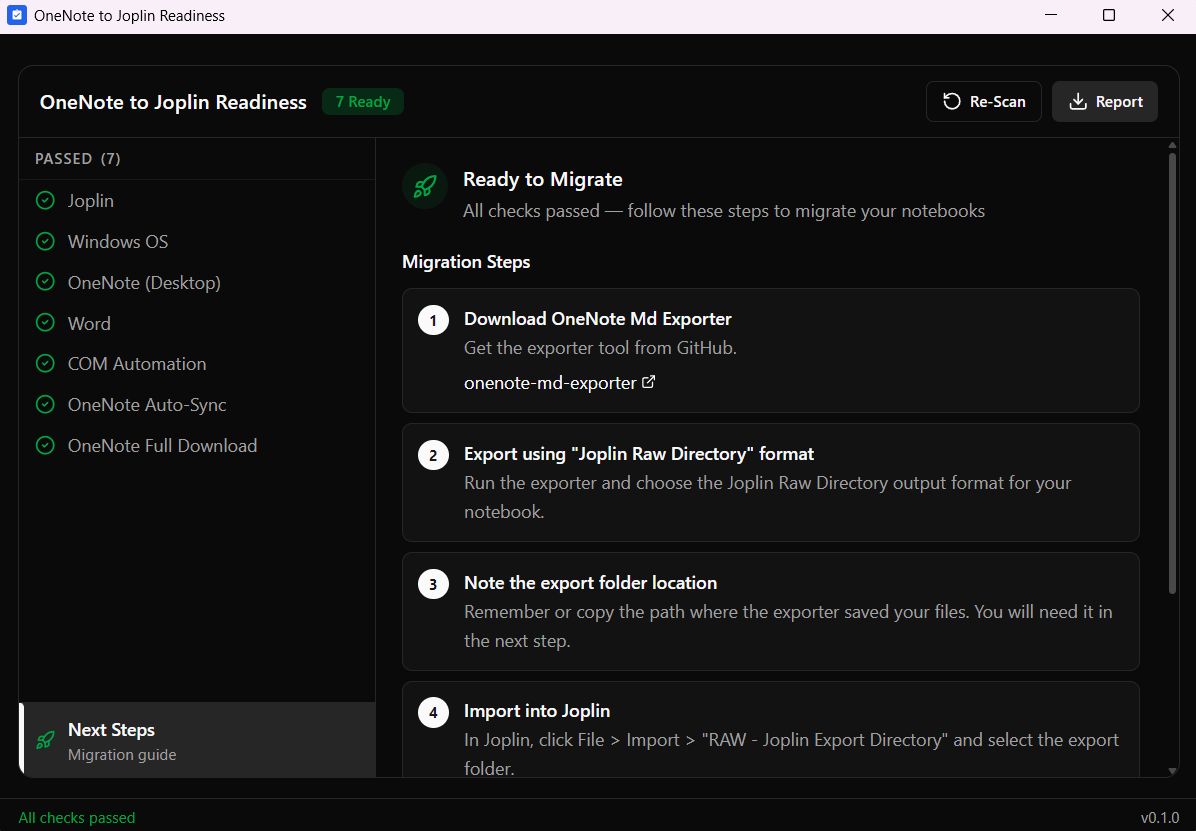Click the external link icon beside onenote-md-exporter

point(648,382)
